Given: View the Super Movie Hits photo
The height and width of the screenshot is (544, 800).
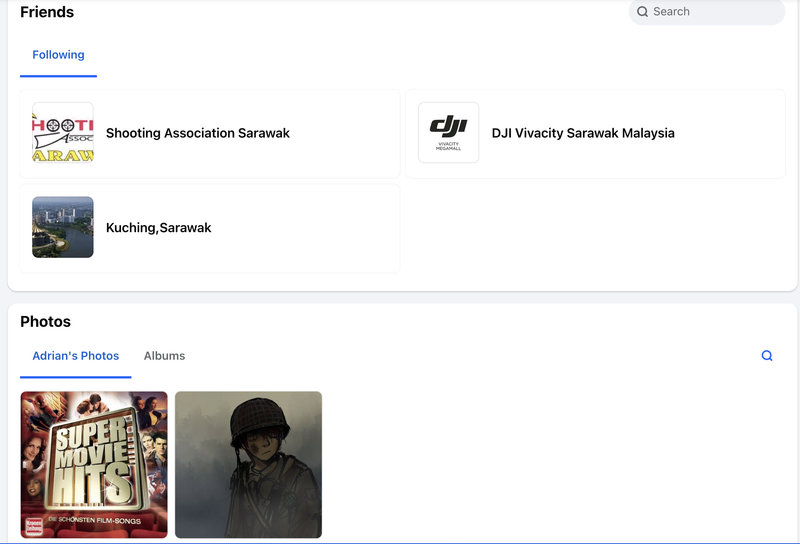Looking at the screenshot, I should [x=94, y=464].
